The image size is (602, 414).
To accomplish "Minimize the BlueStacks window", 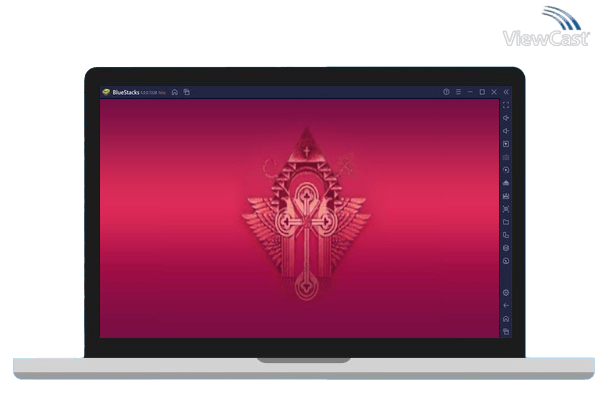I will pos(470,92).
